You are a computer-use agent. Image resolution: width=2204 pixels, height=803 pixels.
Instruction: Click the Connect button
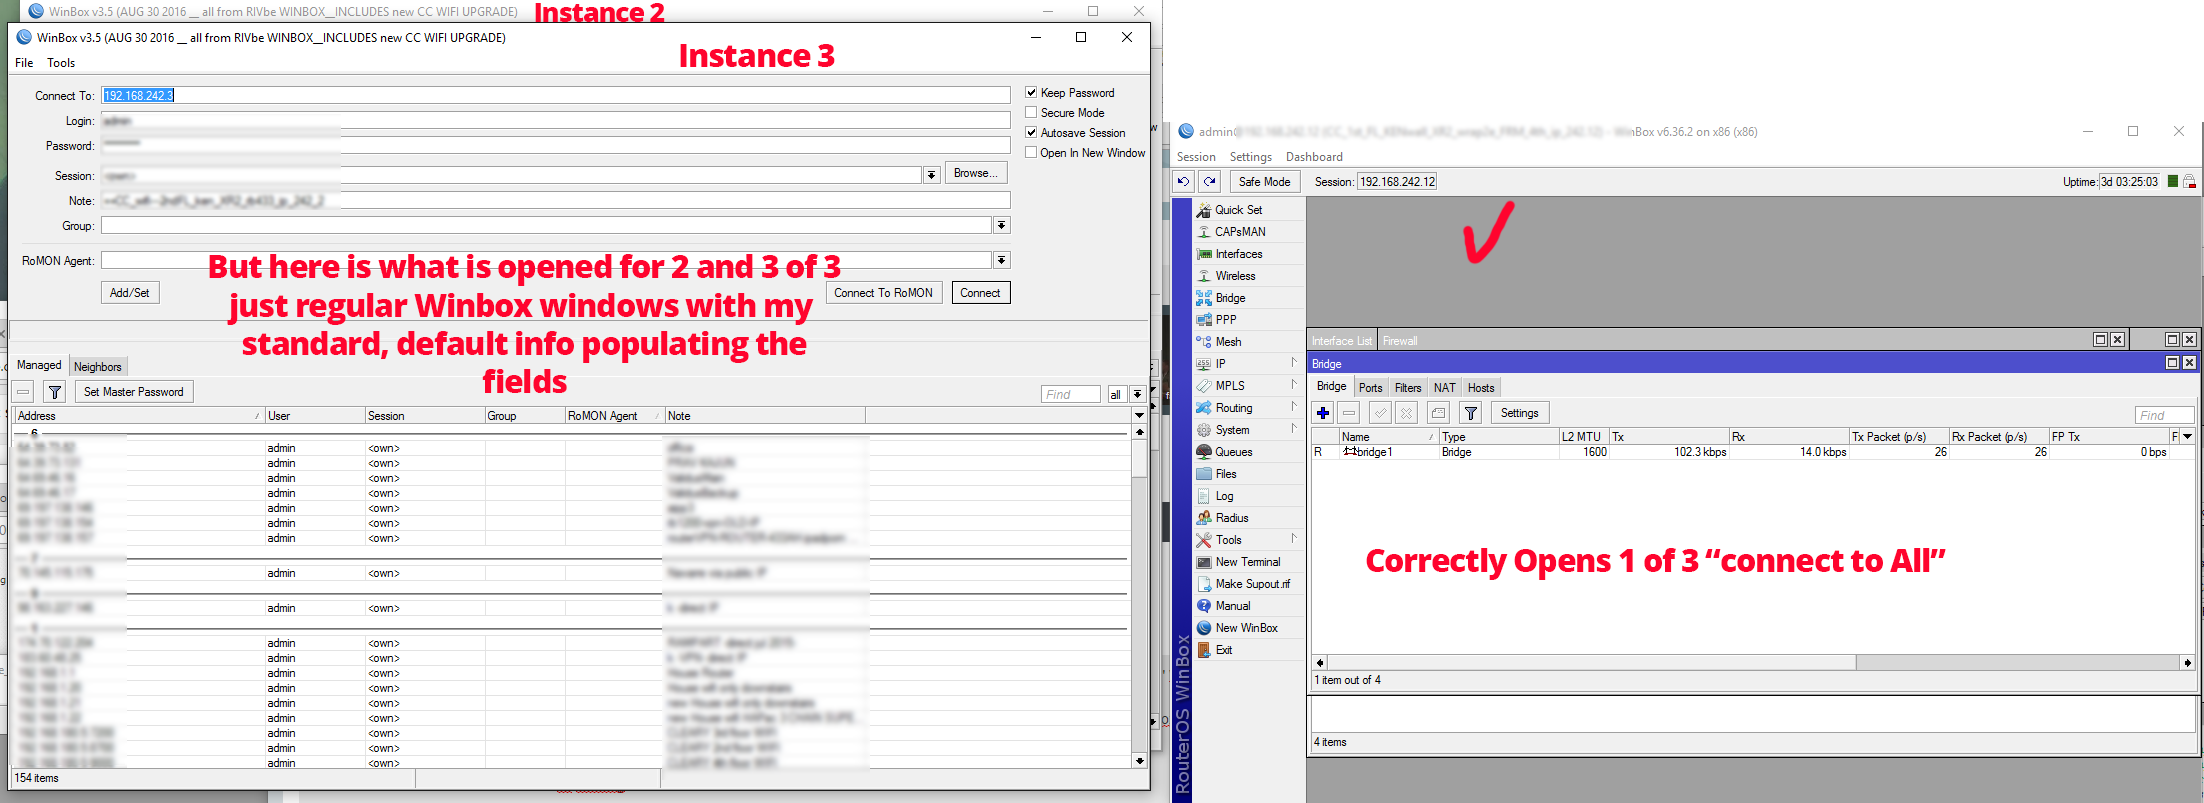click(x=980, y=293)
